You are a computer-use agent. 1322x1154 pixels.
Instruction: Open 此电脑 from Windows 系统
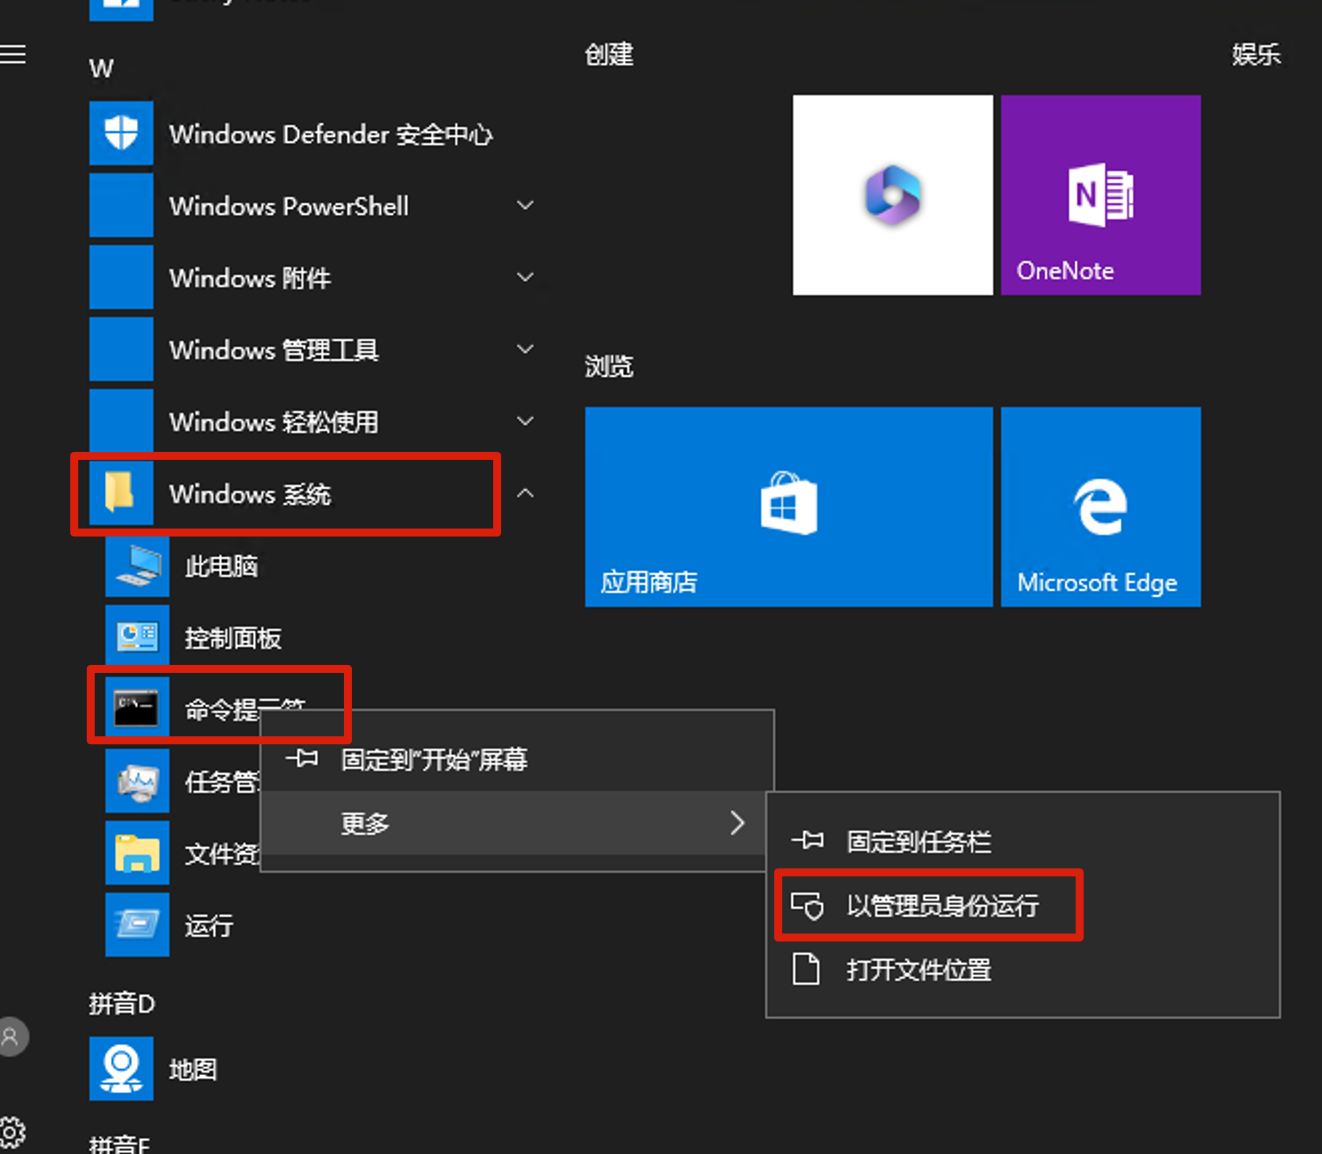[x=220, y=565]
